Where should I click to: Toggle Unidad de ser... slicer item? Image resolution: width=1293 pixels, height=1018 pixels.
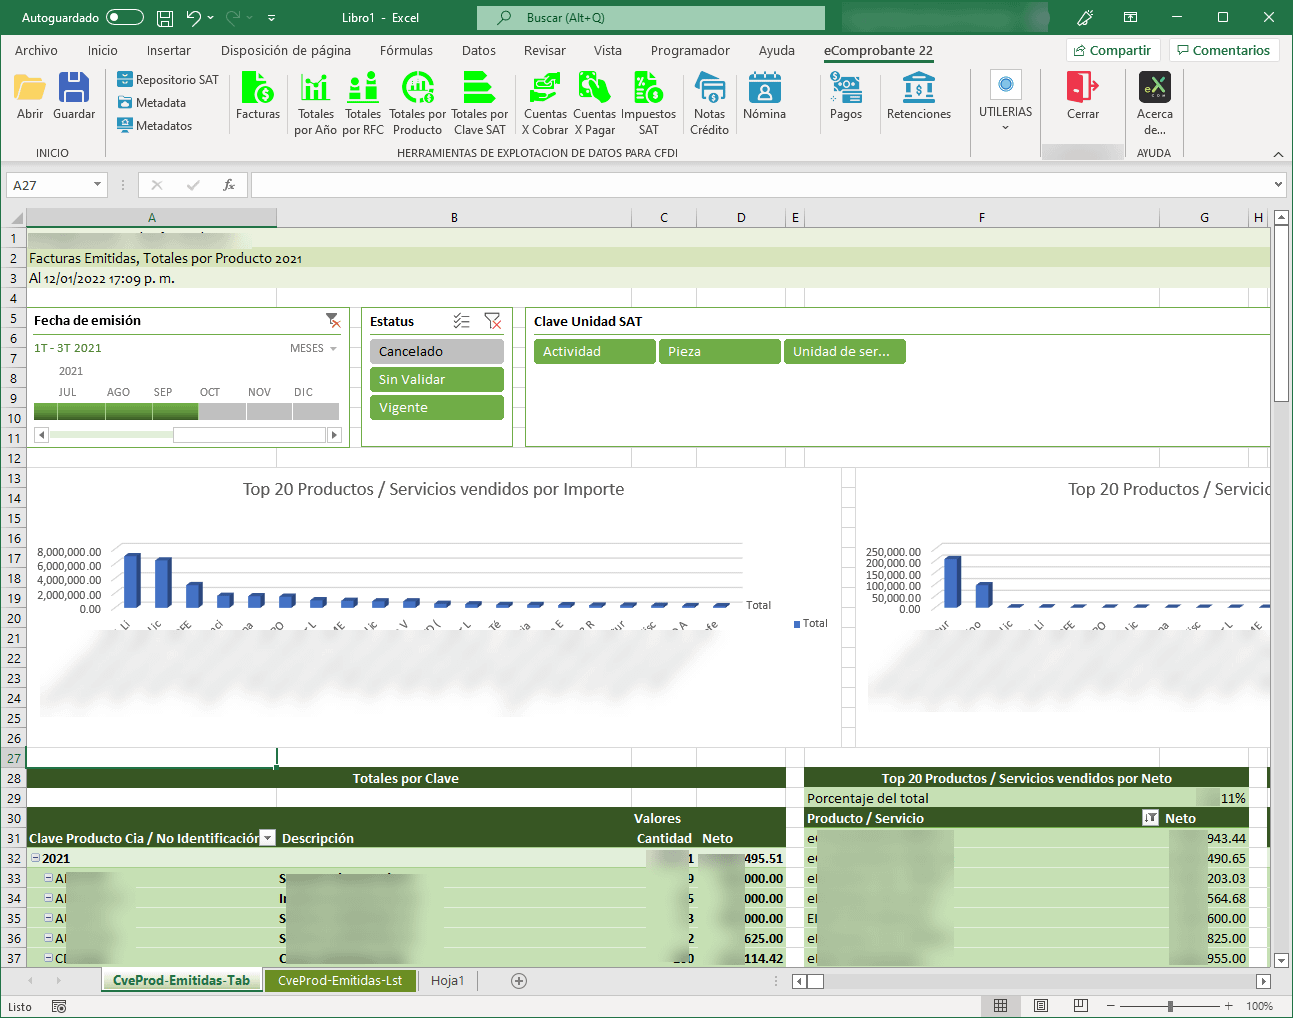(x=845, y=352)
